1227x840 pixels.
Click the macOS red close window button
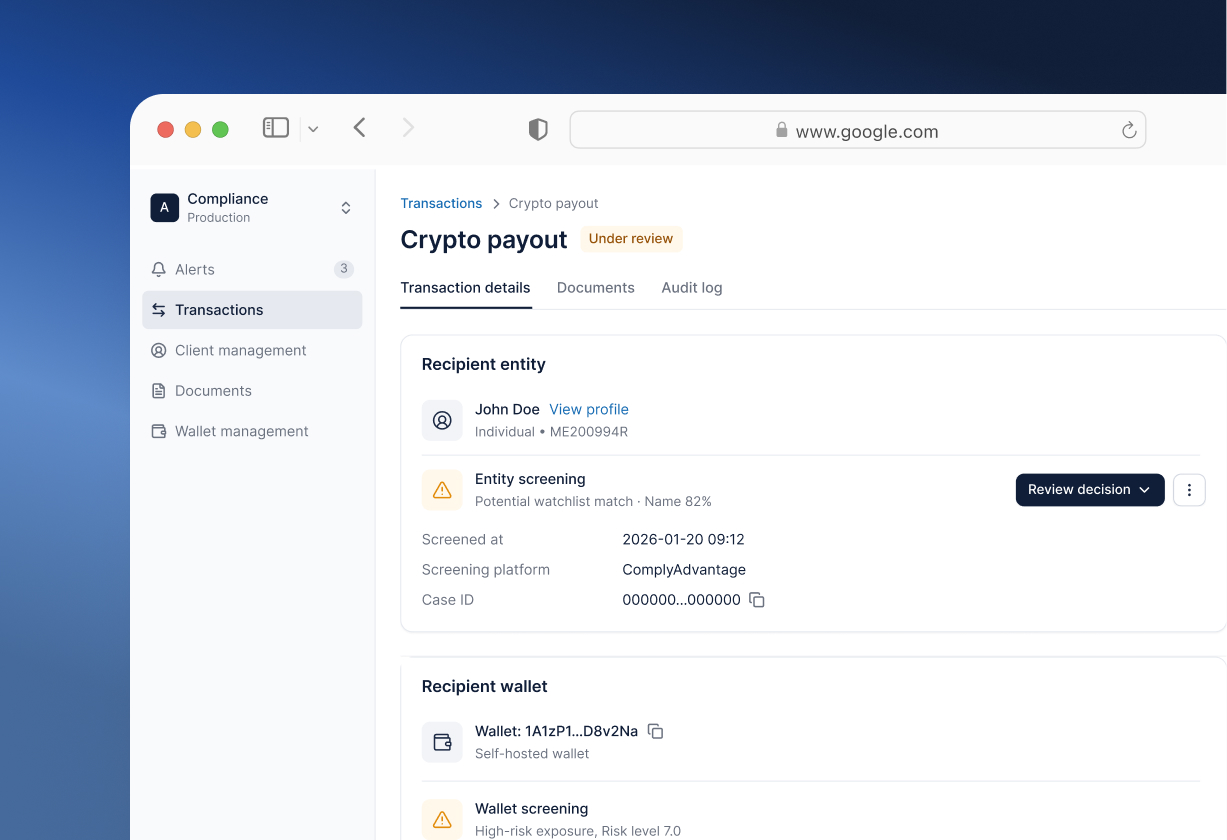[x=166, y=129]
